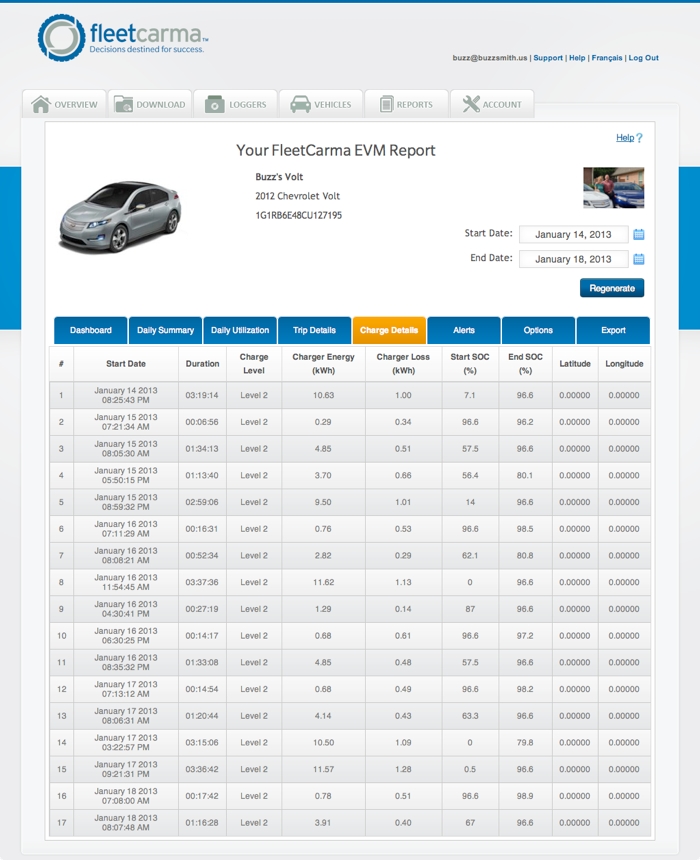Viewport: 700px width, 860px height.
Task: Click the FleetCarma logo
Action: pos(122,38)
